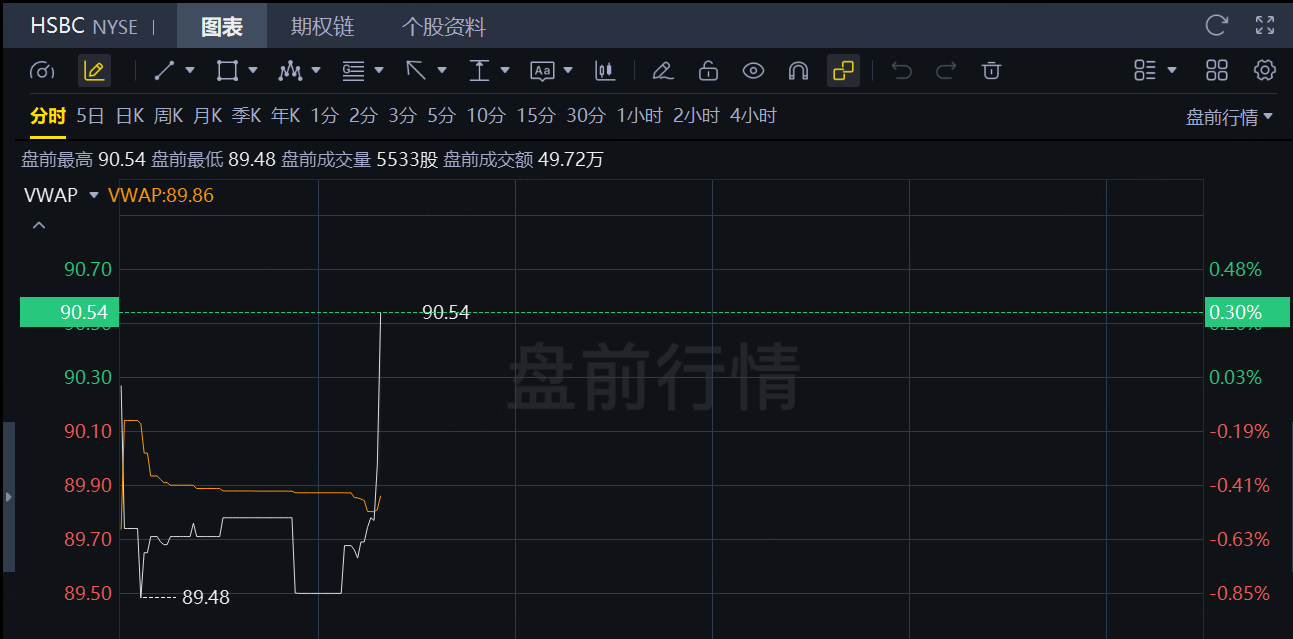Click the refresh icon in the top bar
1293x639 pixels.
[x=1216, y=25]
